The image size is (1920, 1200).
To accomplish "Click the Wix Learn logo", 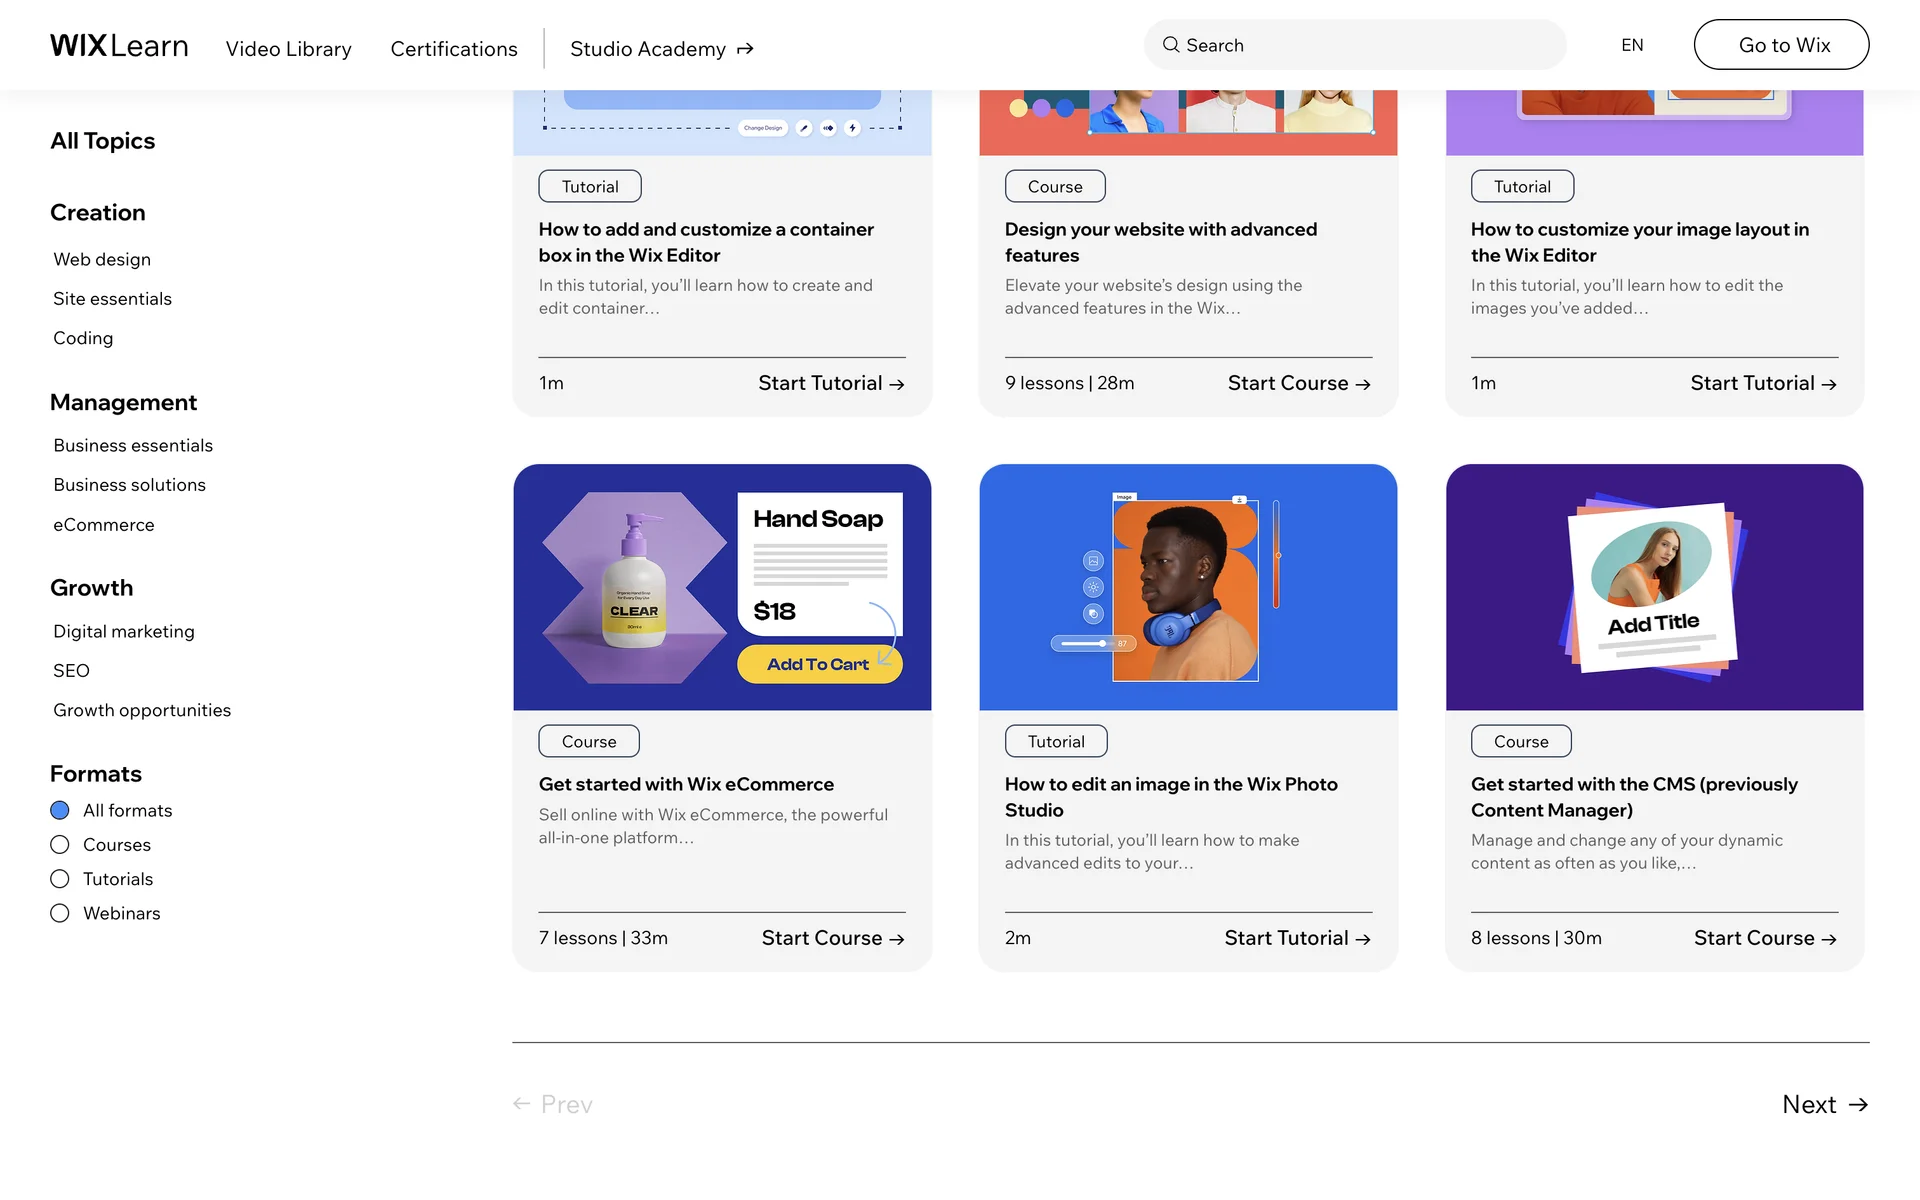I will (119, 46).
